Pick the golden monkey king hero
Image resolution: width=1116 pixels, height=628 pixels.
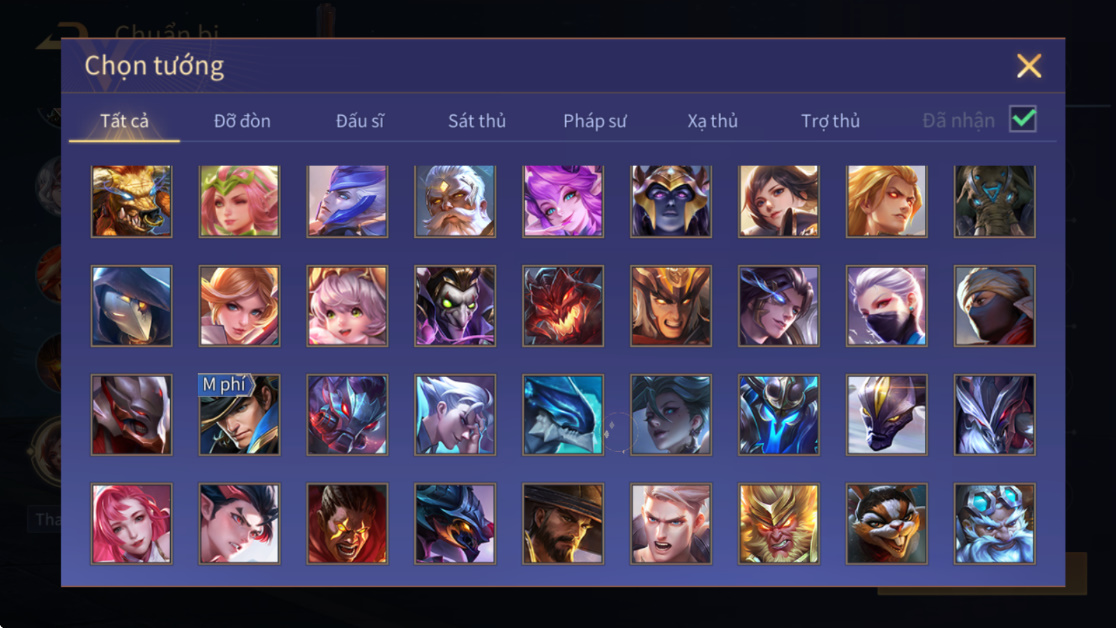(779, 524)
